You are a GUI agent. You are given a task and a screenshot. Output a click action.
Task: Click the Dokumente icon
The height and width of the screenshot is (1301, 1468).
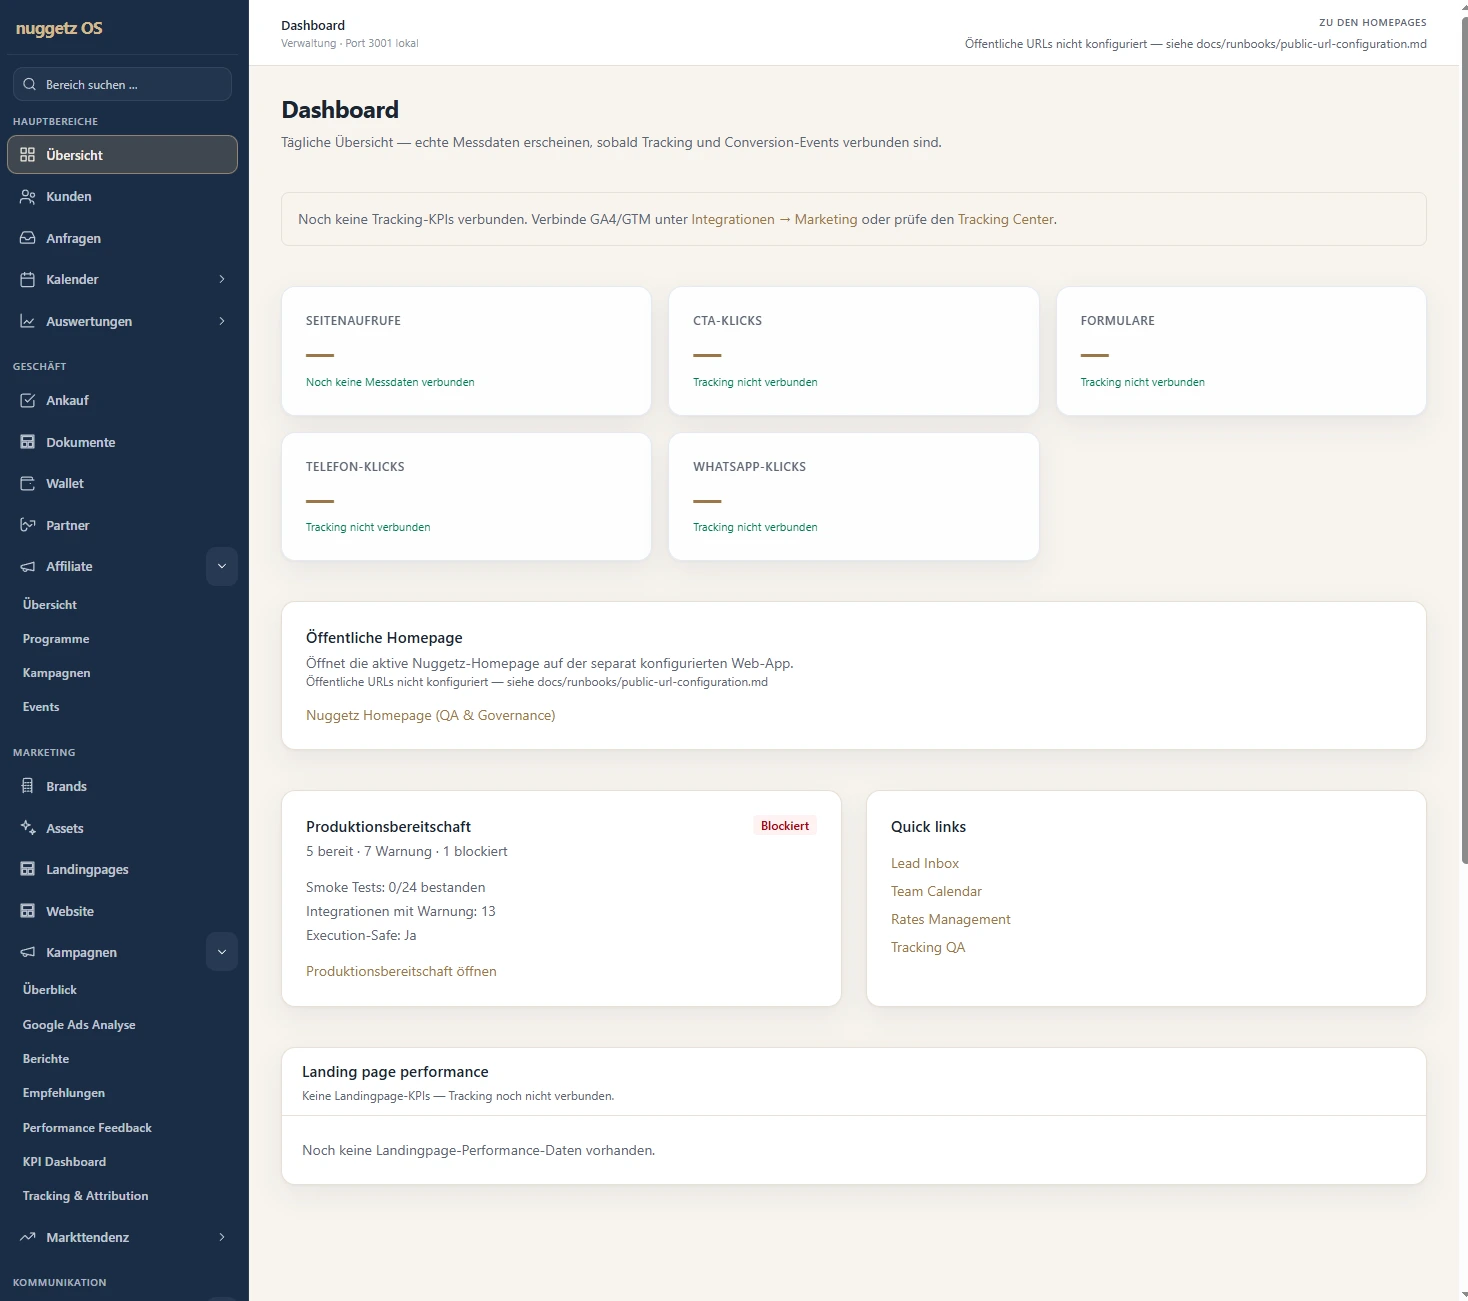click(x=28, y=442)
